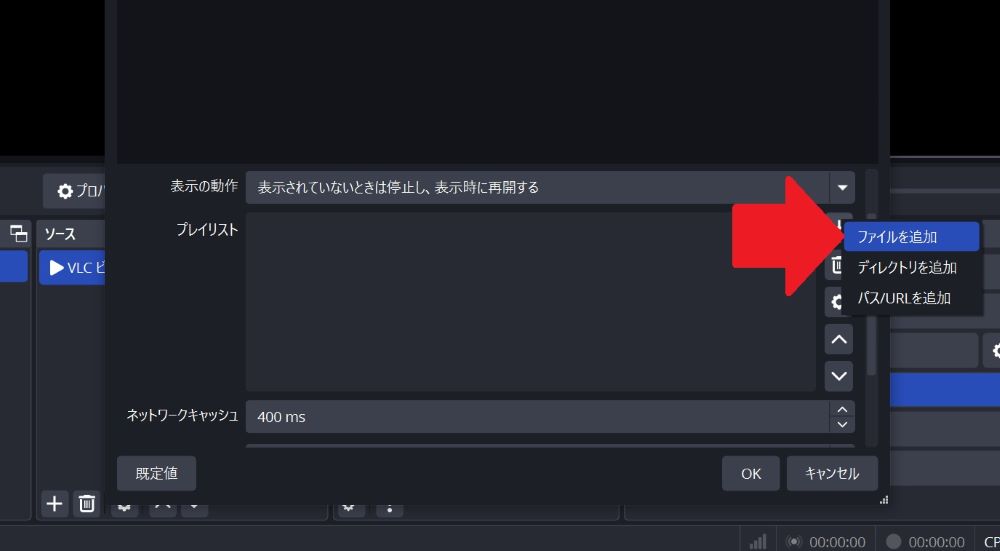The height and width of the screenshot is (551, 1000).
Task: Choose ファイルを追加 from the popup menu
Action: tap(911, 237)
